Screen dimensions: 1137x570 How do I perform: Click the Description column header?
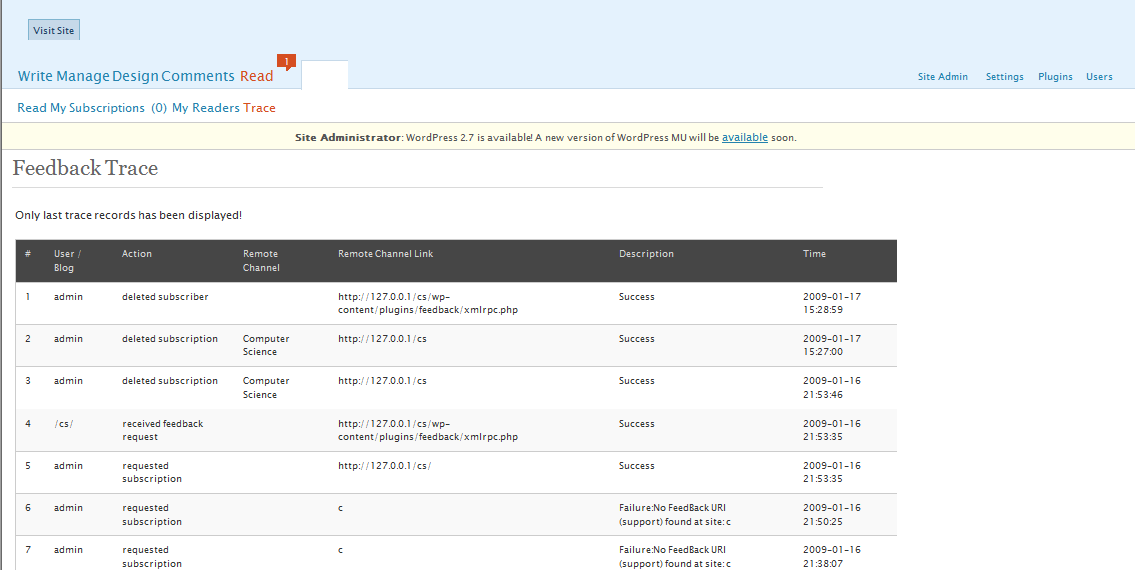pyautogui.click(x=646, y=254)
